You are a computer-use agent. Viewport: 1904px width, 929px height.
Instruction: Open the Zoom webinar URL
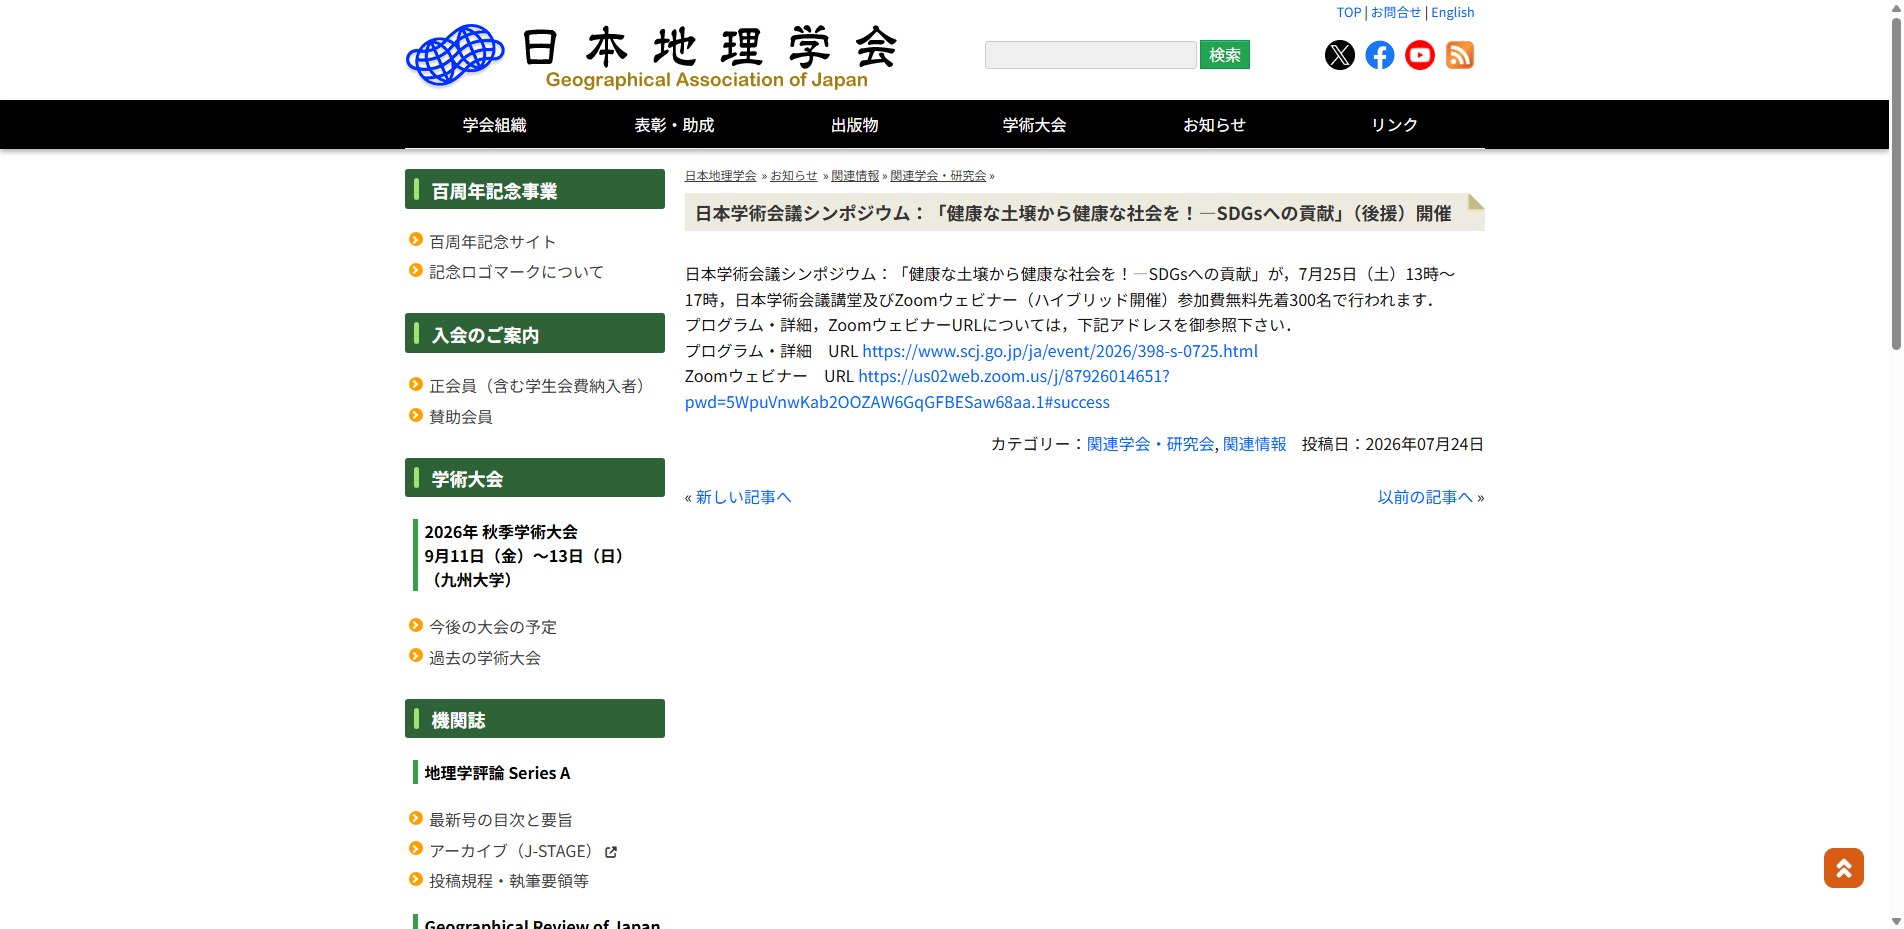click(927, 389)
